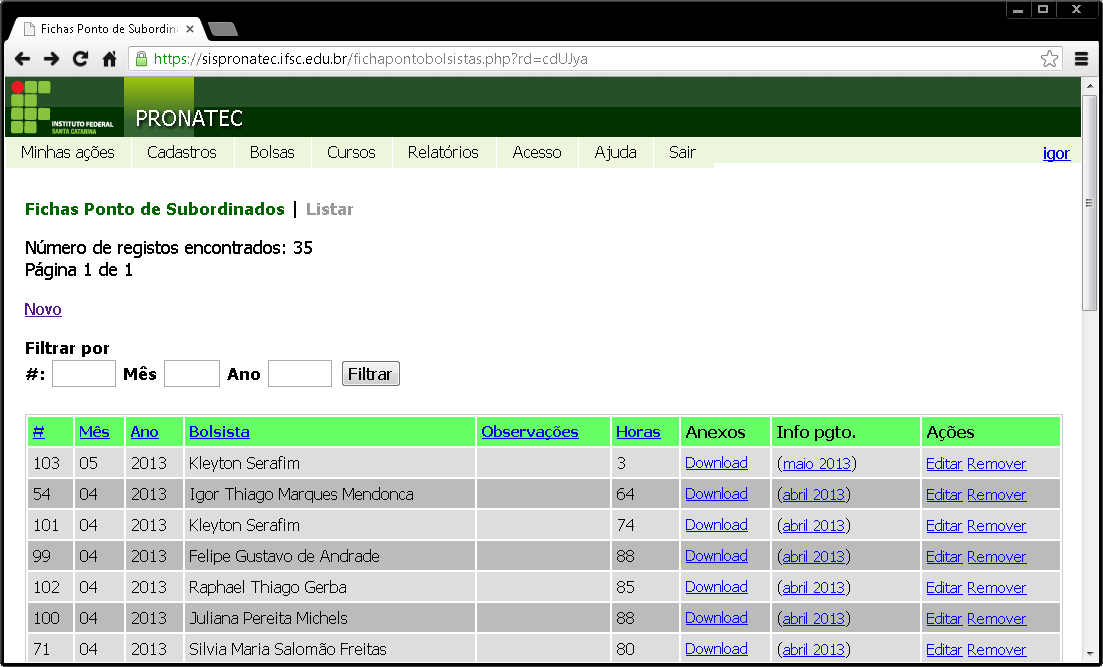1103x667 pixels.
Task: Open the Relatórios menu
Action: [x=443, y=153]
